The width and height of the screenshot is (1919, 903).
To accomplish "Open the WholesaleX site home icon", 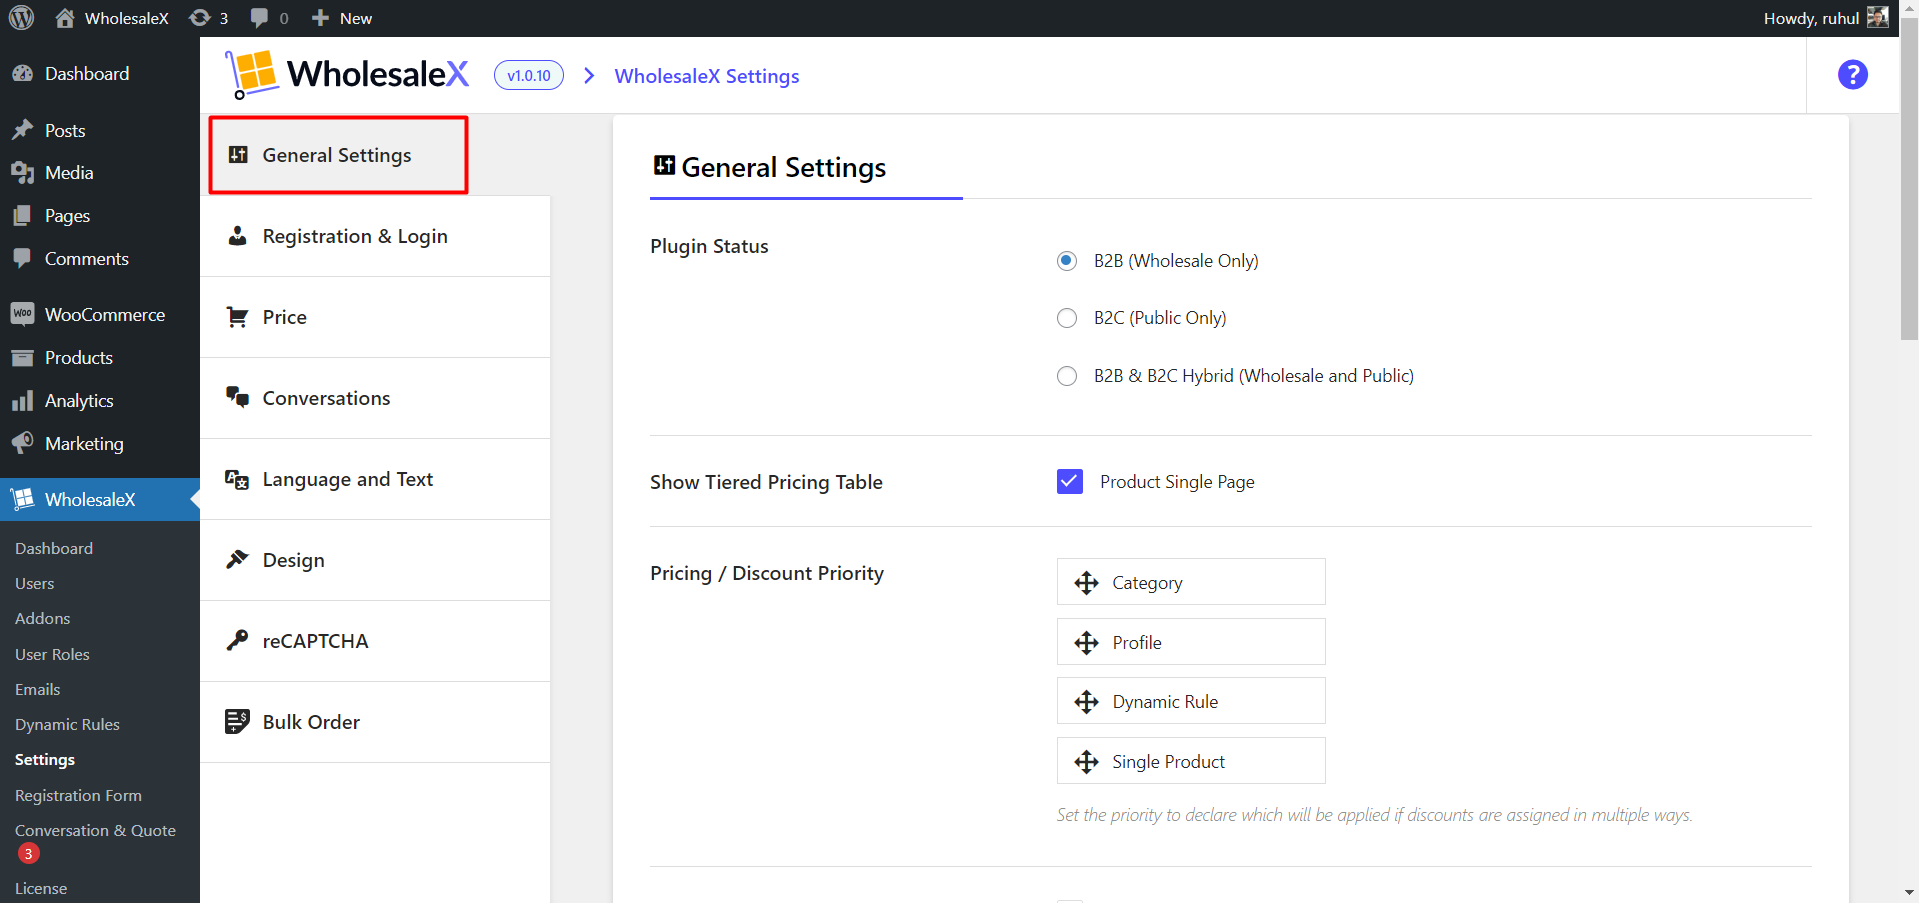I will point(65,18).
